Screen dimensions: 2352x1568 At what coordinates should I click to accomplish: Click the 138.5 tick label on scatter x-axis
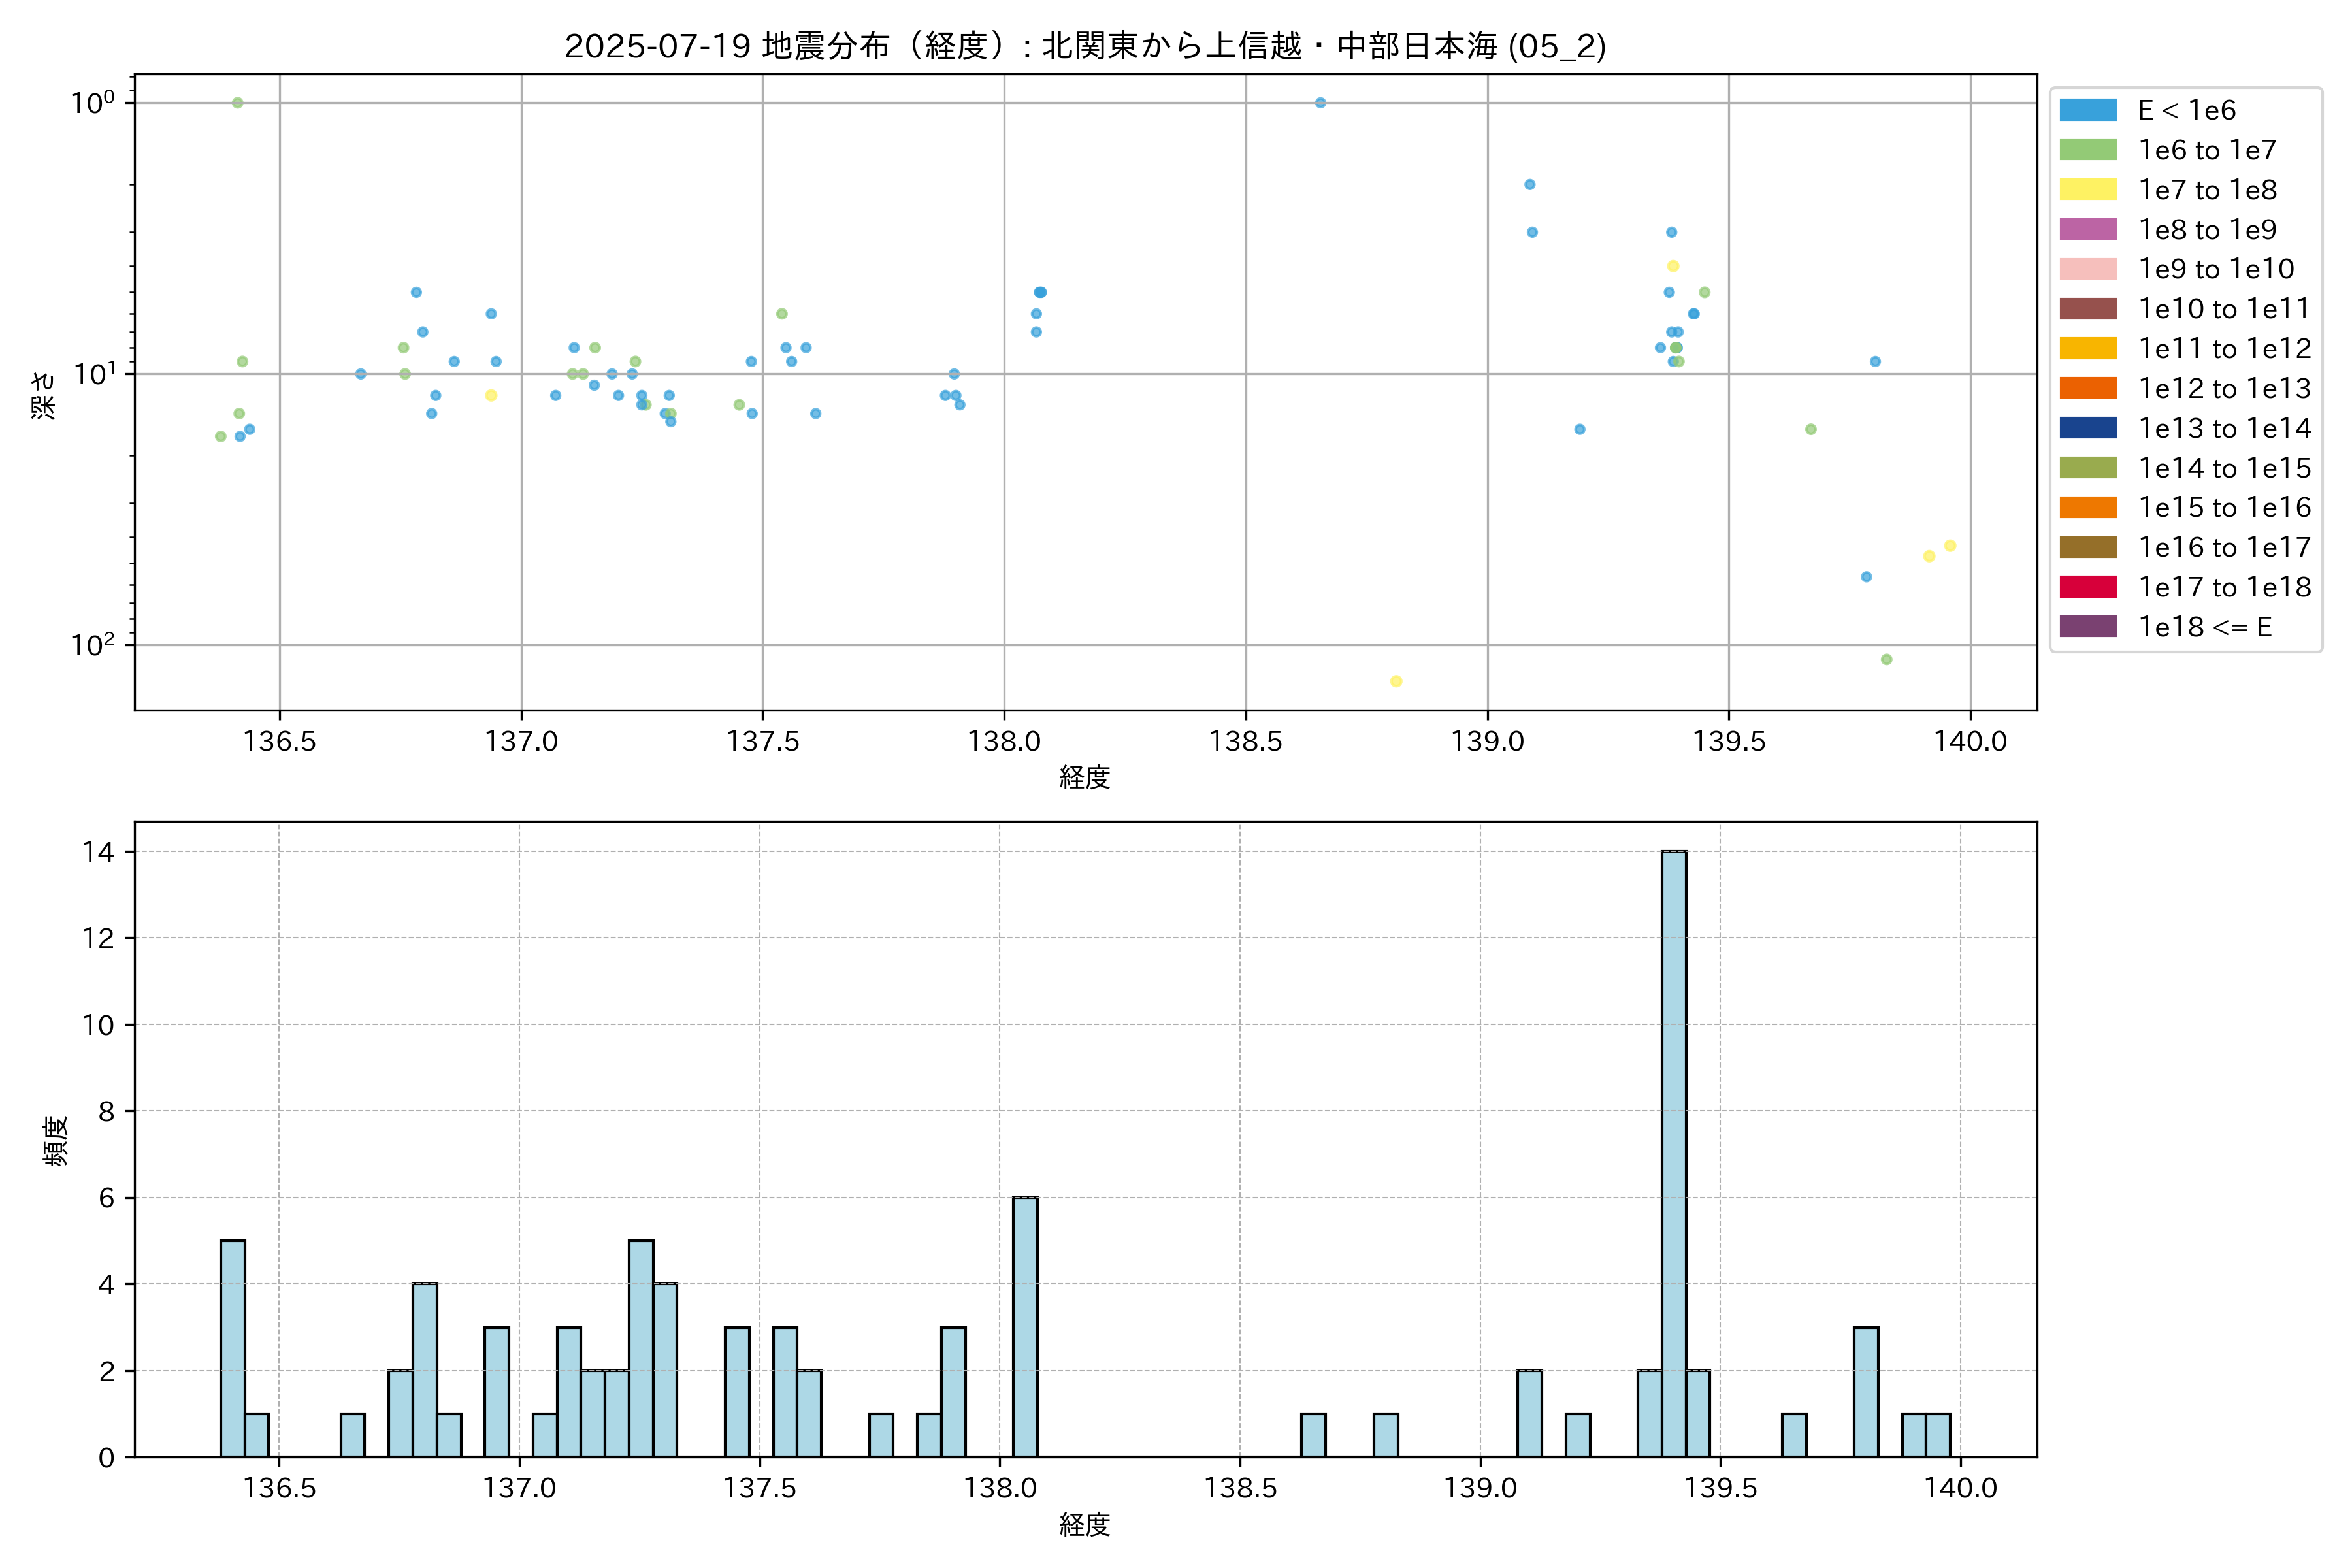tap(1245, 741)
